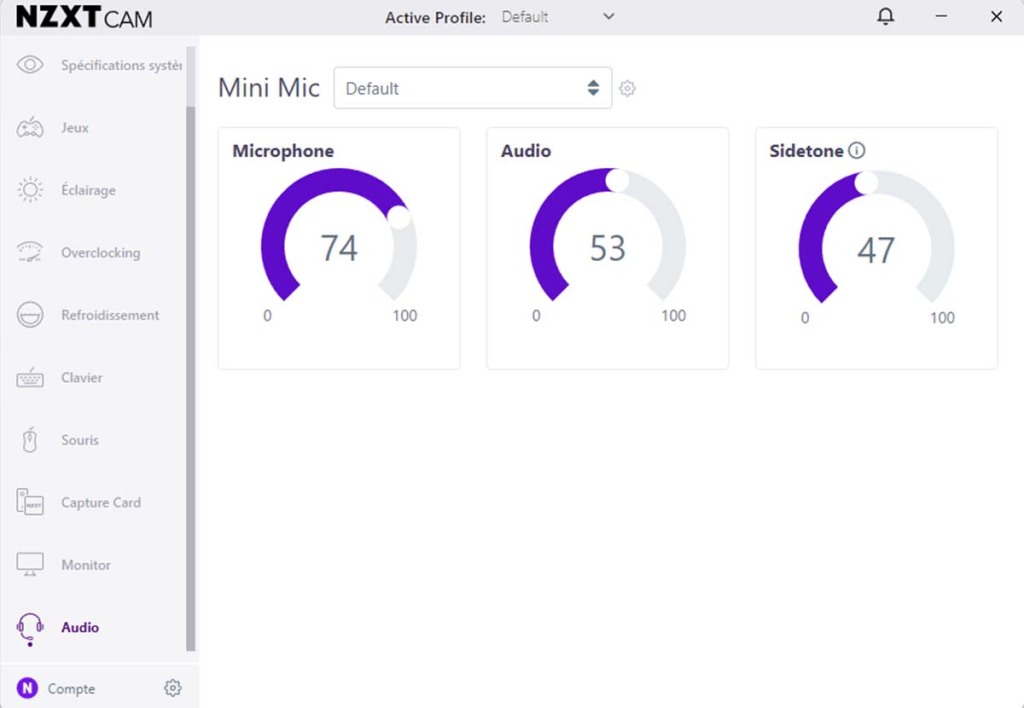Screen dimensions: 1024x708
Task: Open the Compte account button
Action: pos(56,688)
